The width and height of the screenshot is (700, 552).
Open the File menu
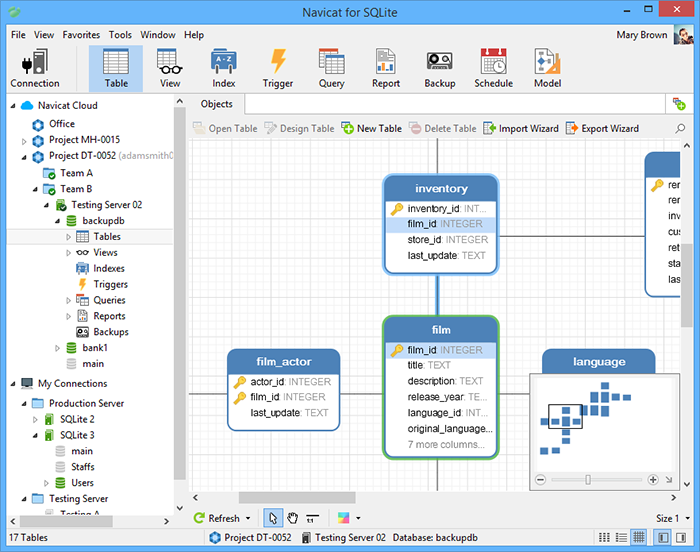[x=18, y=35]
